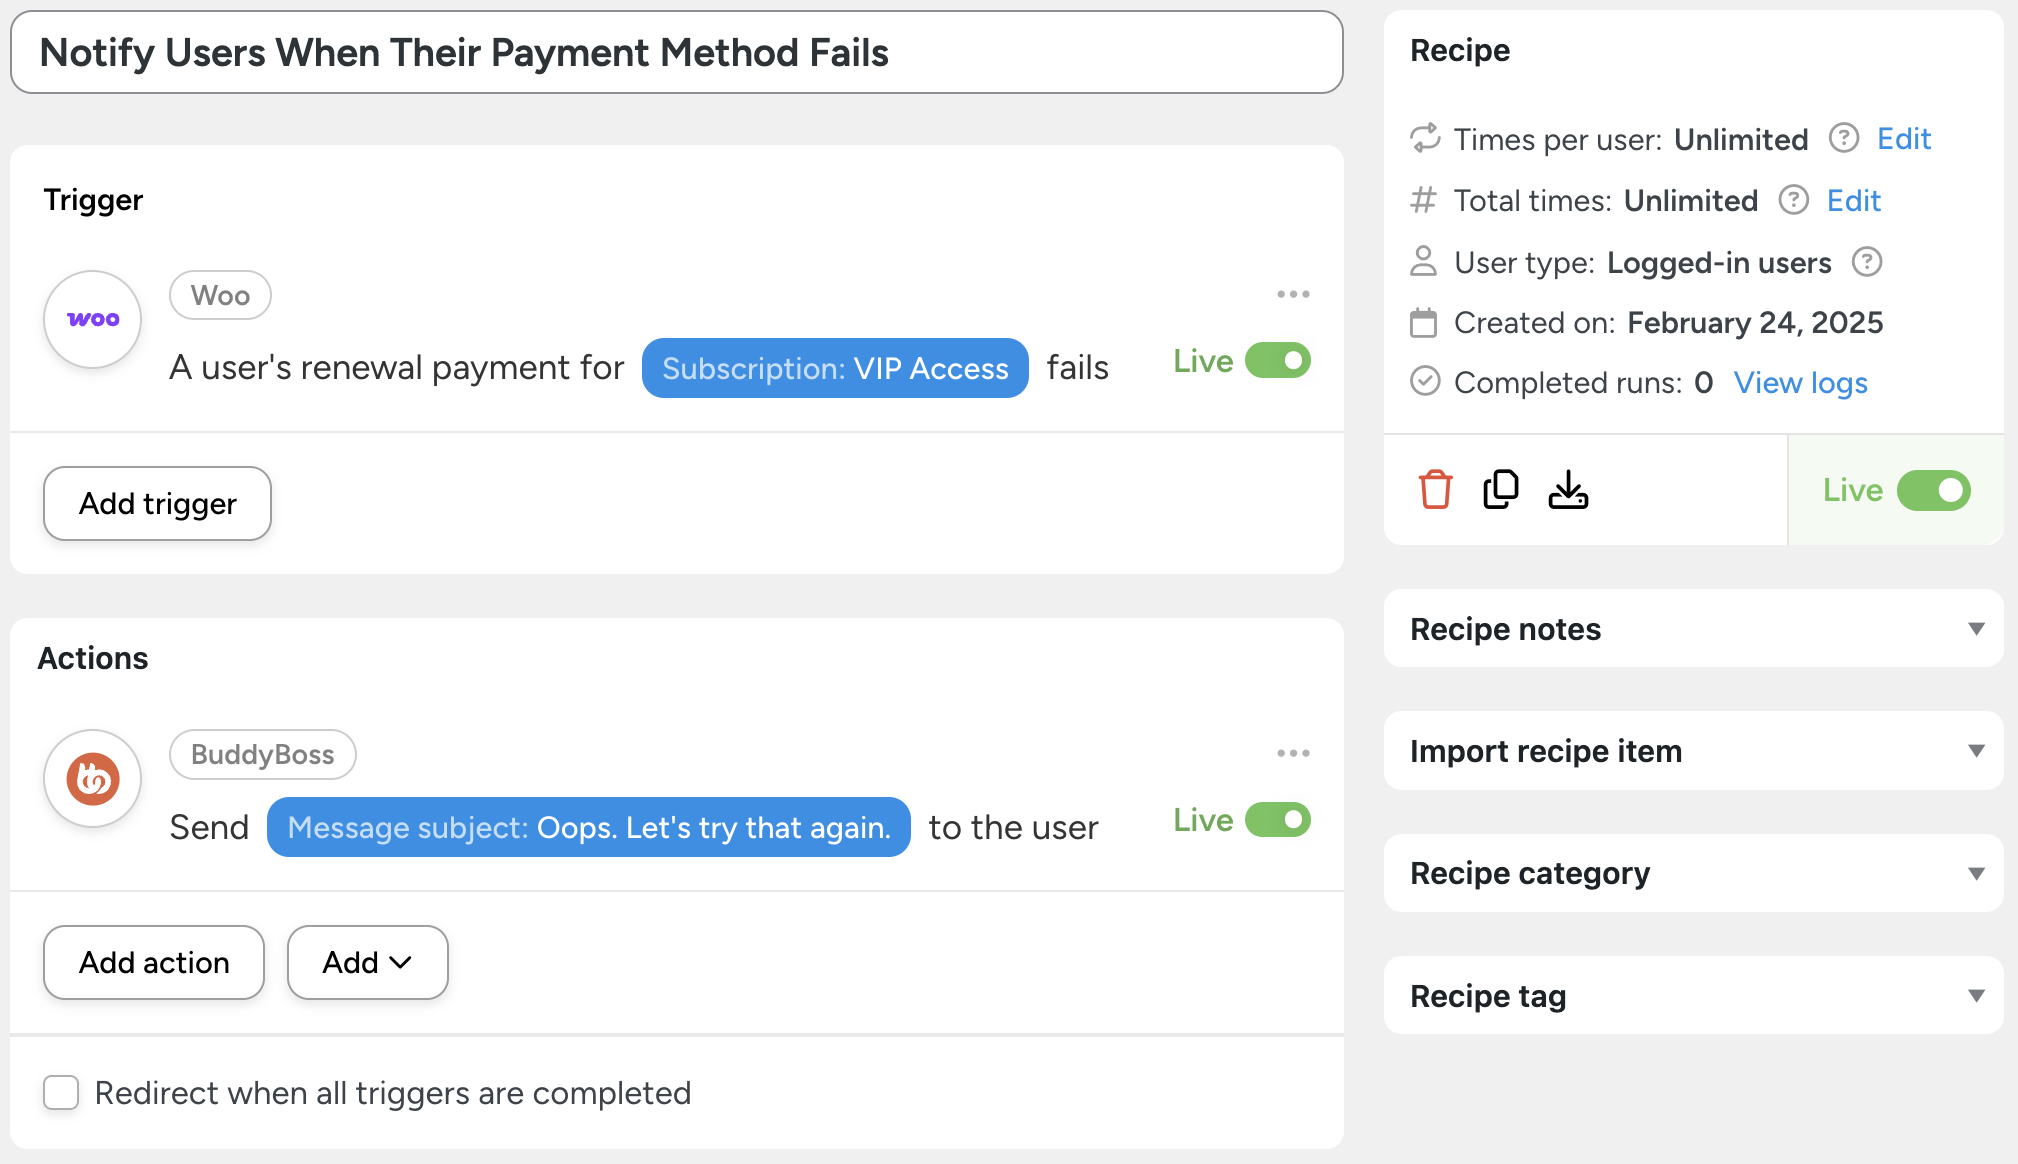
Task: Click the duplicate recipe copy icon
Action: click(x=1500, y=490)
